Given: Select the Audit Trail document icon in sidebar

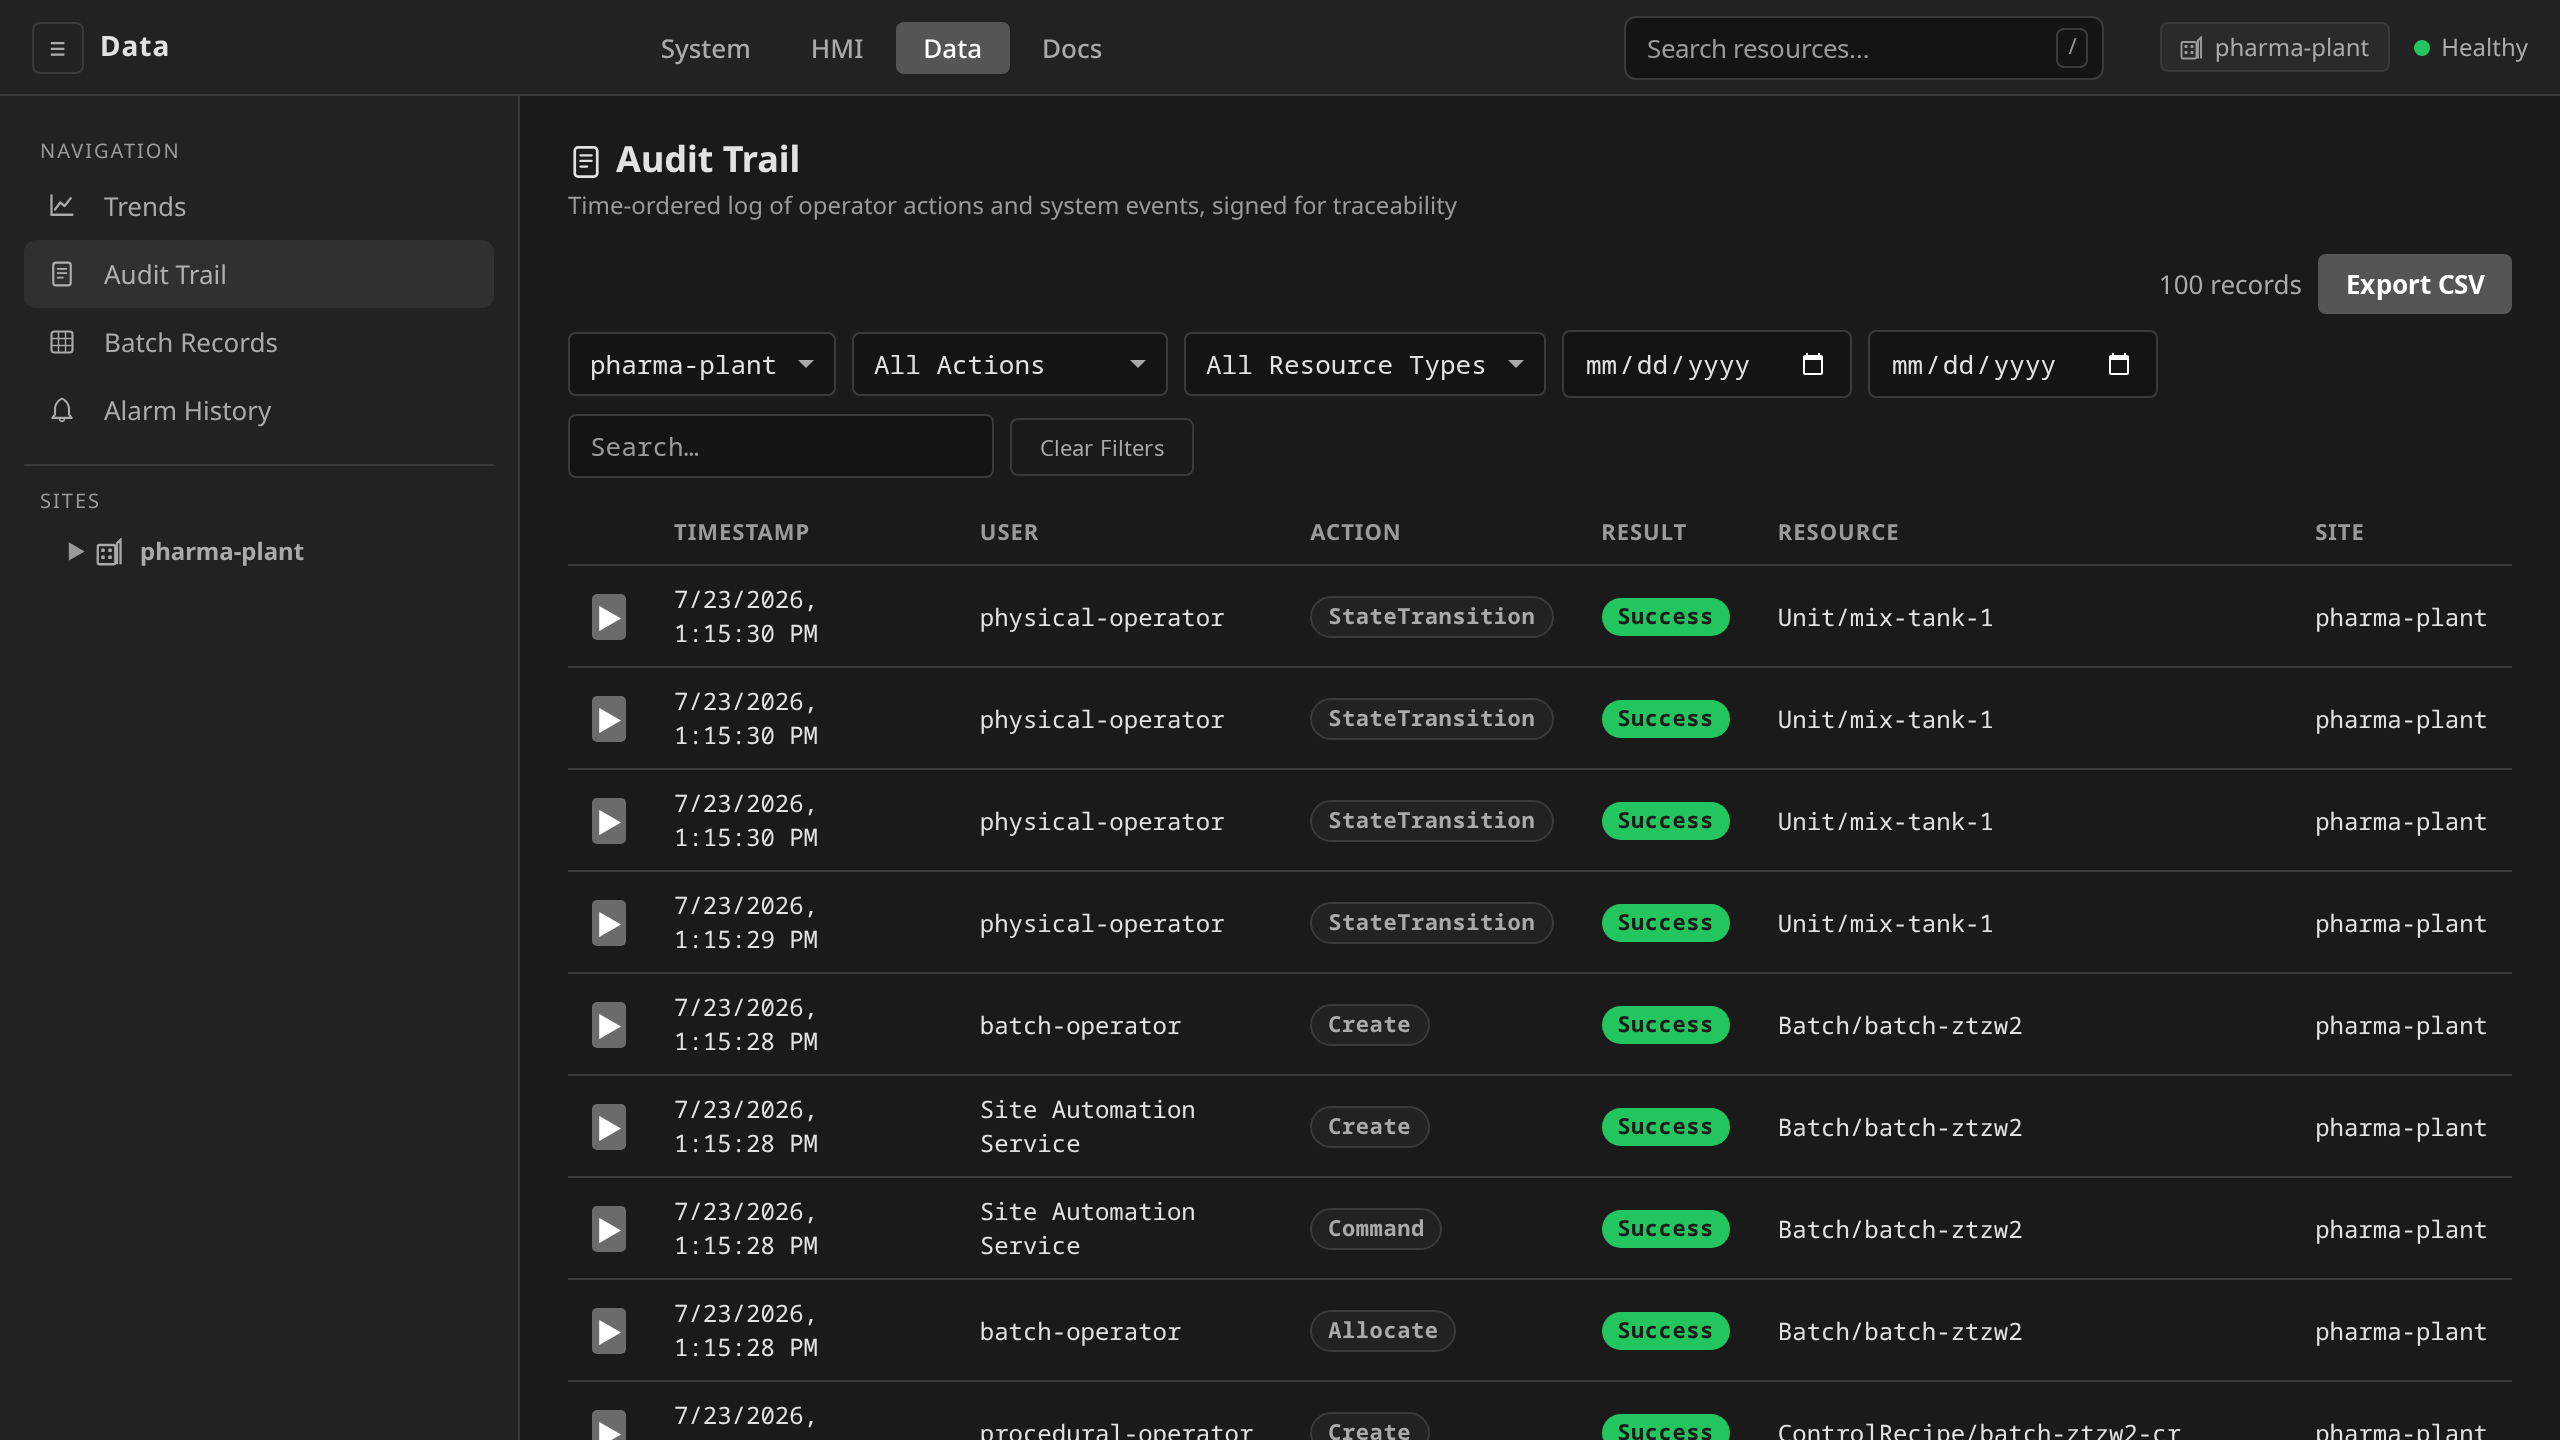Looking at the screenshot, I should (62, 274).
